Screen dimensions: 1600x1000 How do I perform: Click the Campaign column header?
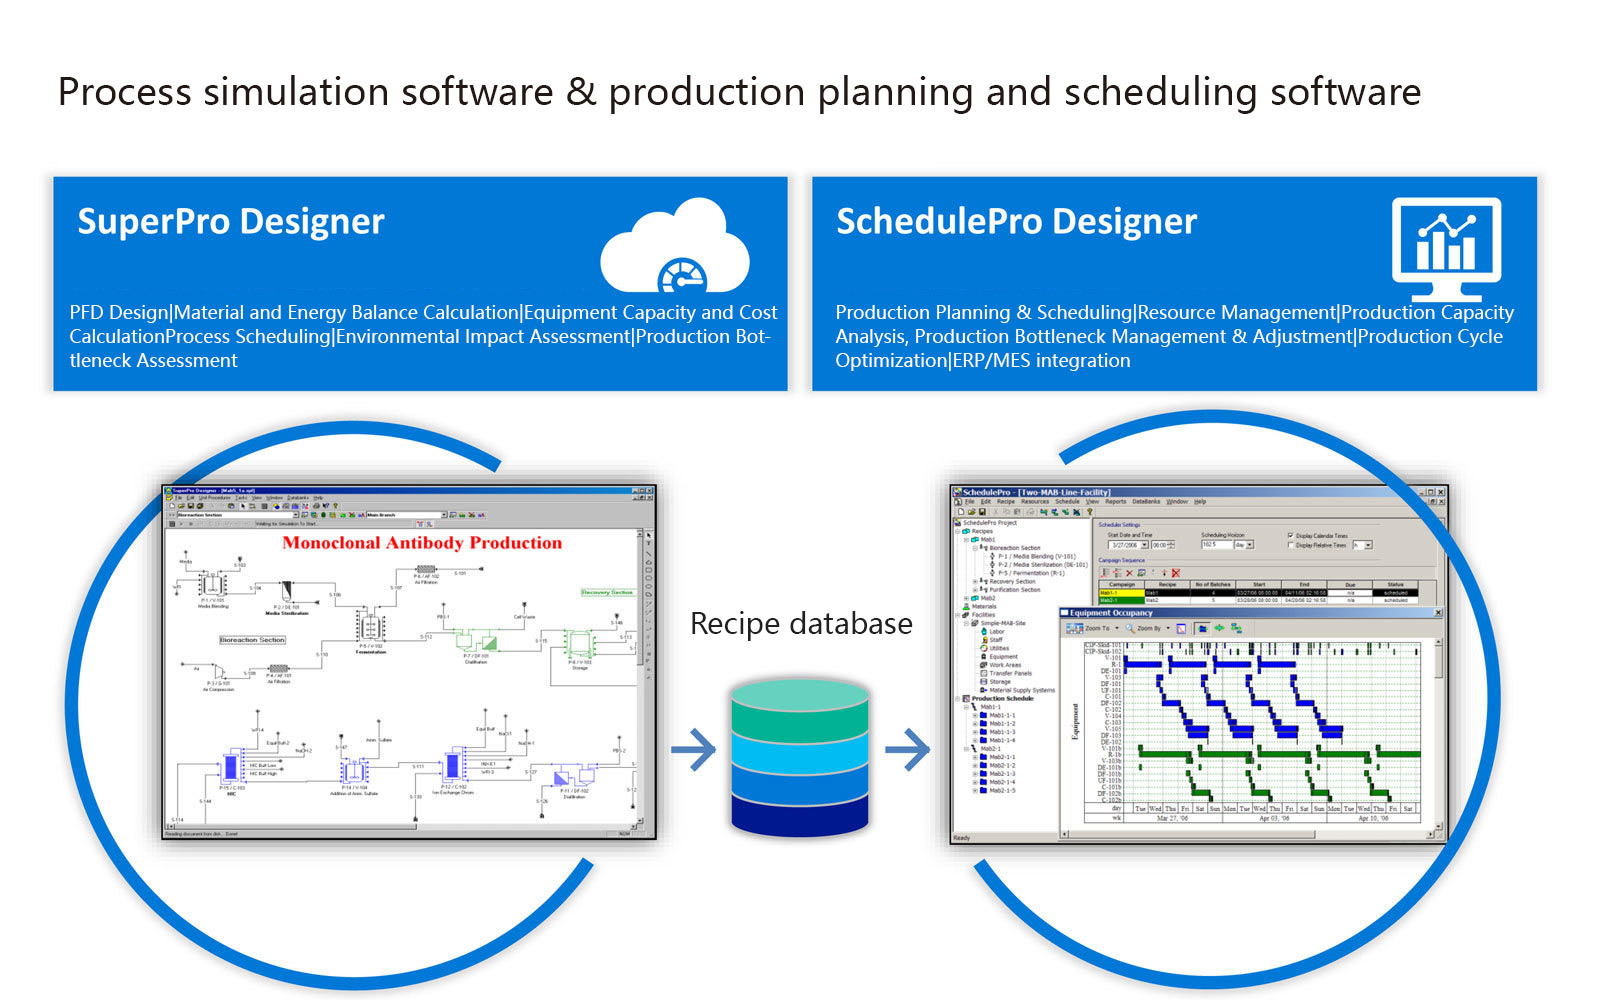(x=1122, y=584)
